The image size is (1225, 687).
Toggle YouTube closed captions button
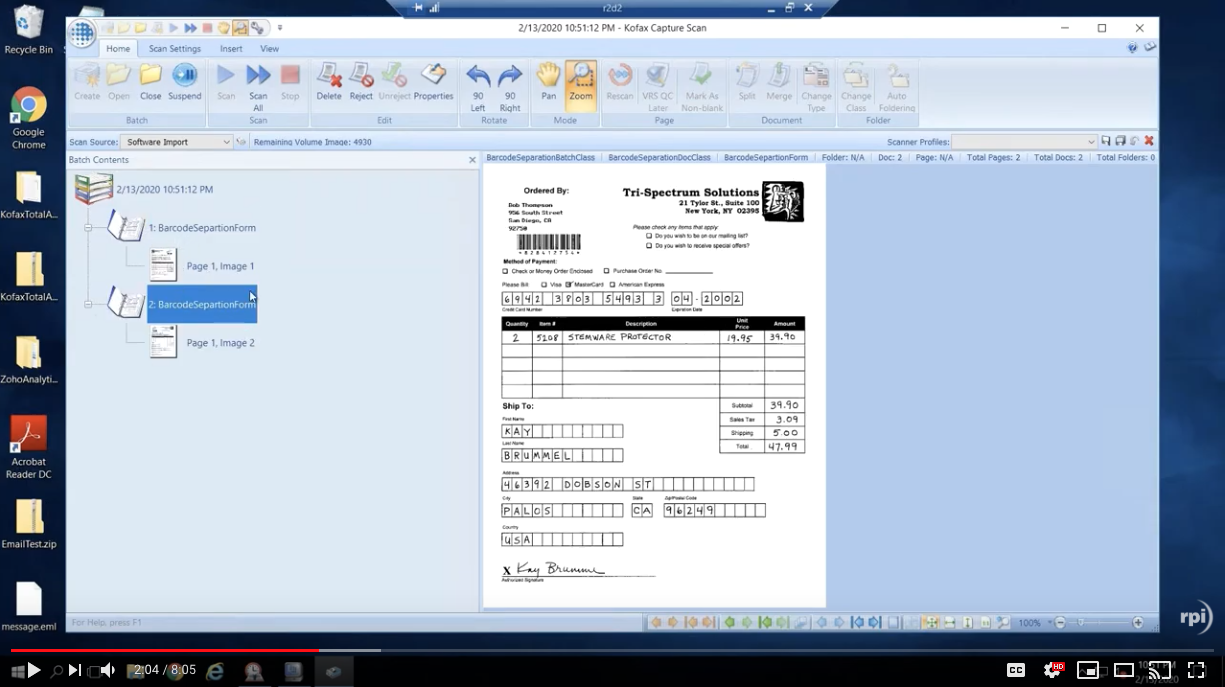click(1015, 670)
